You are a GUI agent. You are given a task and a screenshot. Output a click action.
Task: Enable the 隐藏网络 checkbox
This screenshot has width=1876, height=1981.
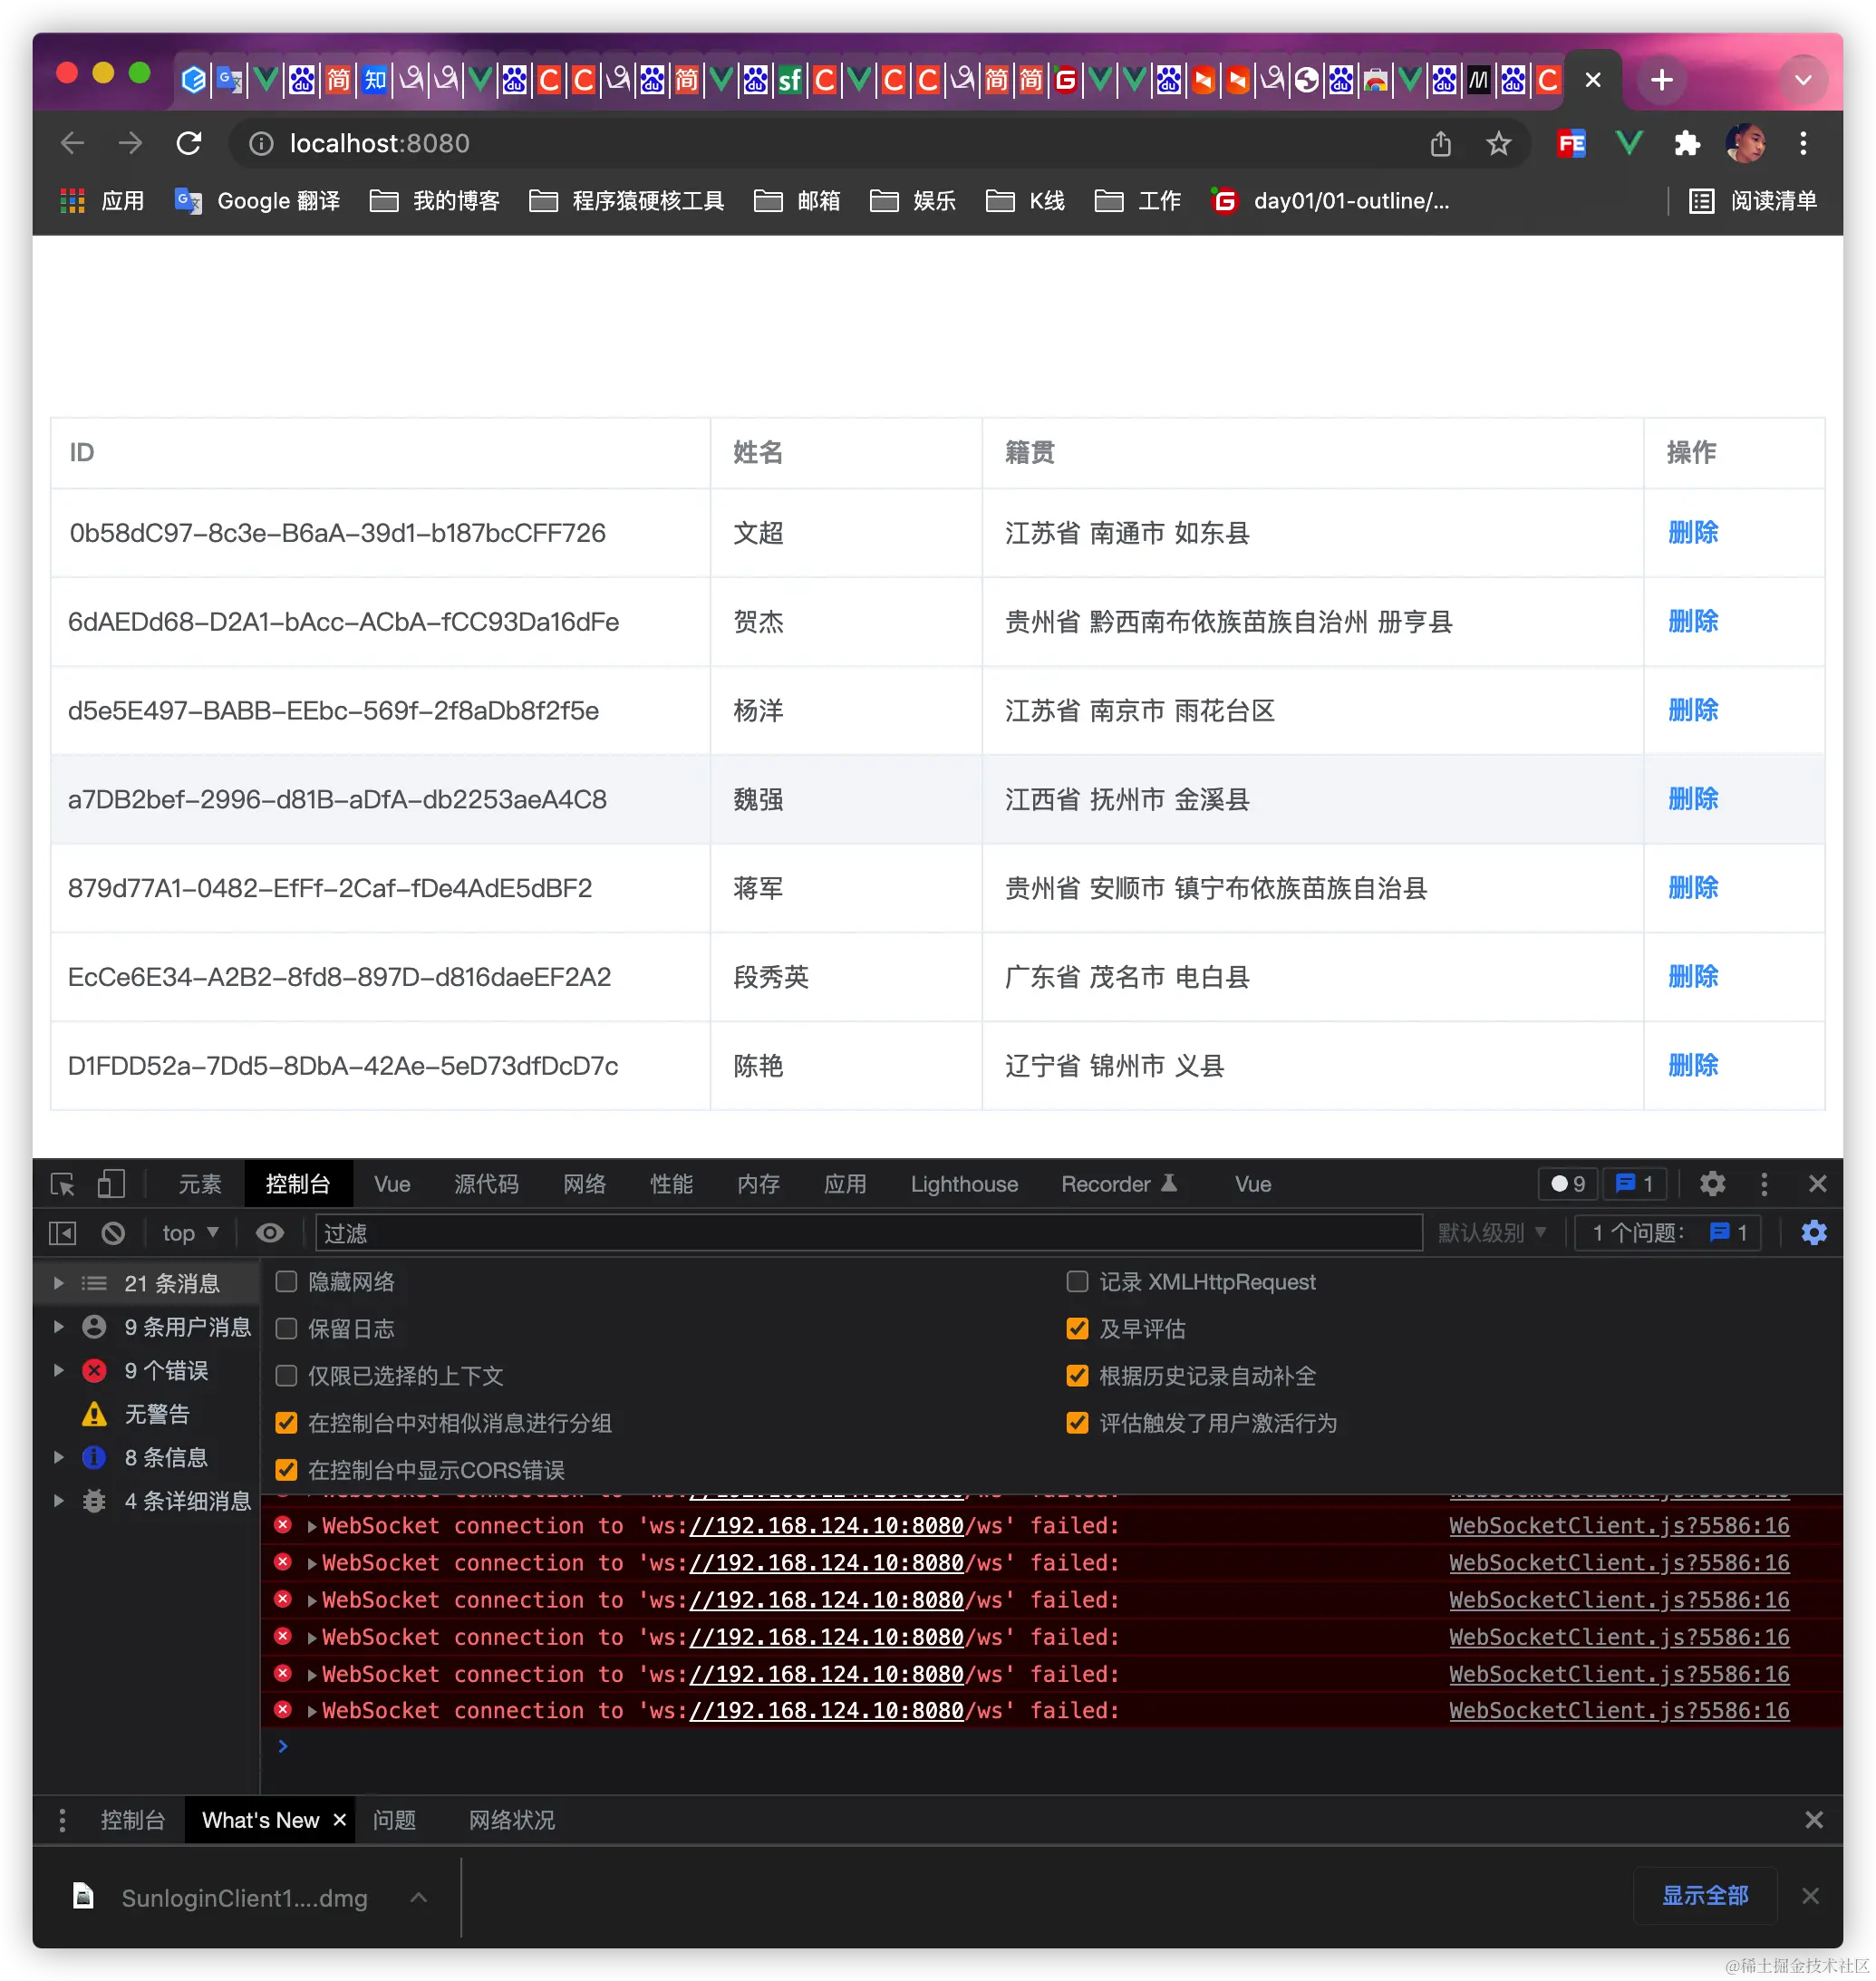[287, 1282]
